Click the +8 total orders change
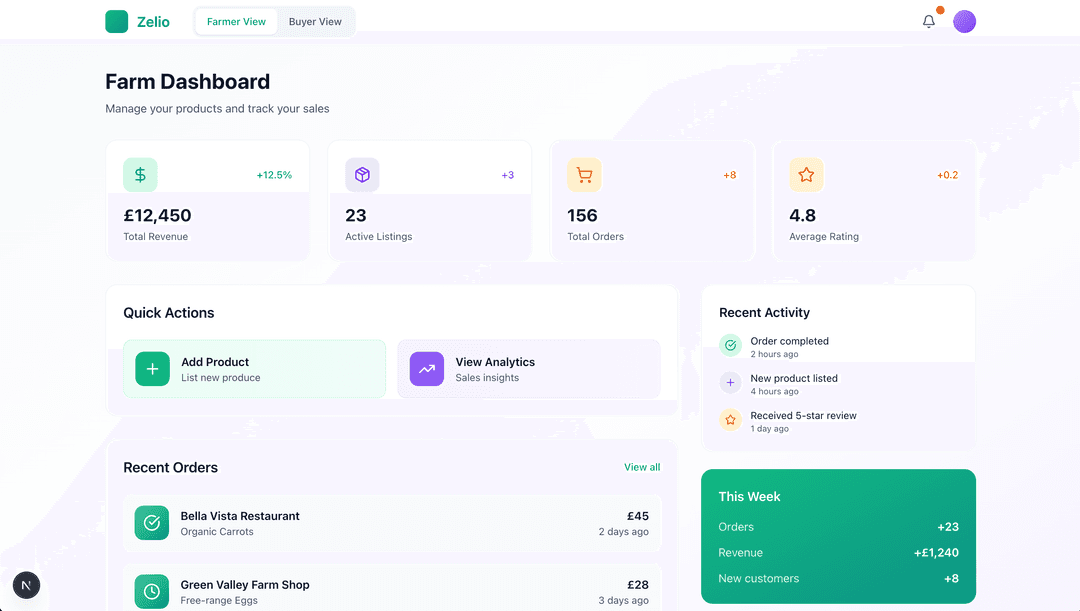Image resolution: width=1080 pixels, height=611 pixels. (729, 175)
